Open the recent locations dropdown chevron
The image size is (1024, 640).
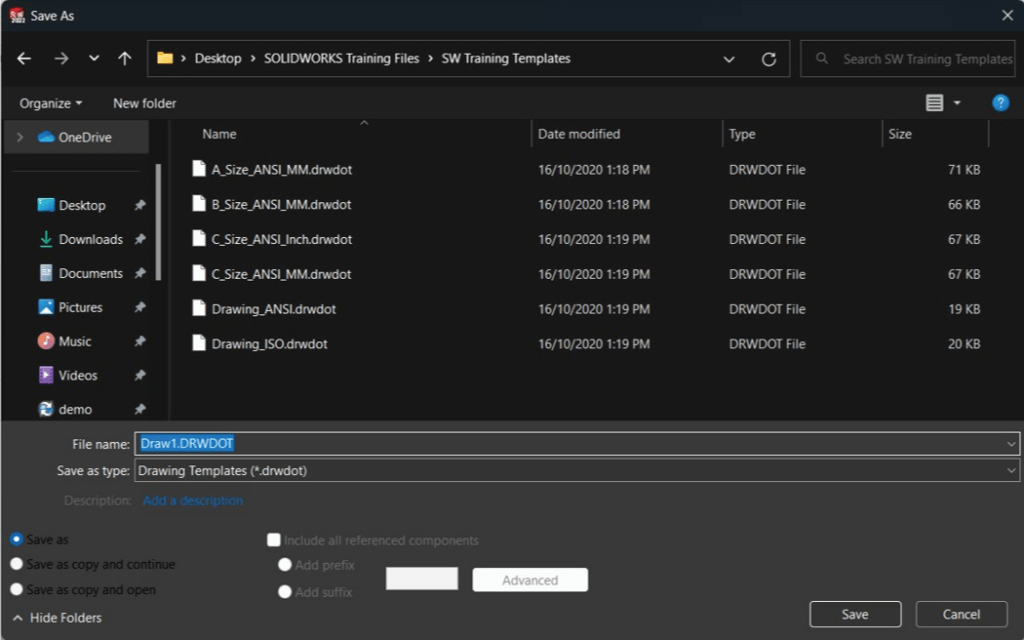coord(94,59)
